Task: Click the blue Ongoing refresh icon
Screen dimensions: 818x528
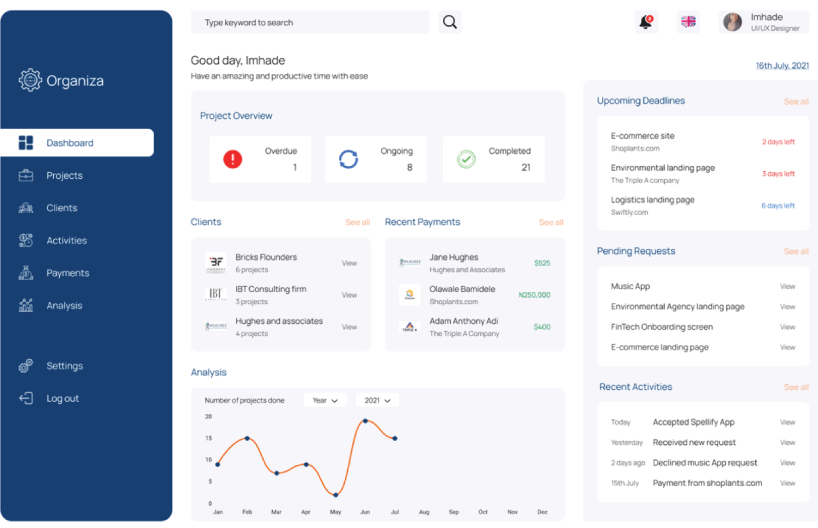Action: pyautogui.click(x=348, y=159)
